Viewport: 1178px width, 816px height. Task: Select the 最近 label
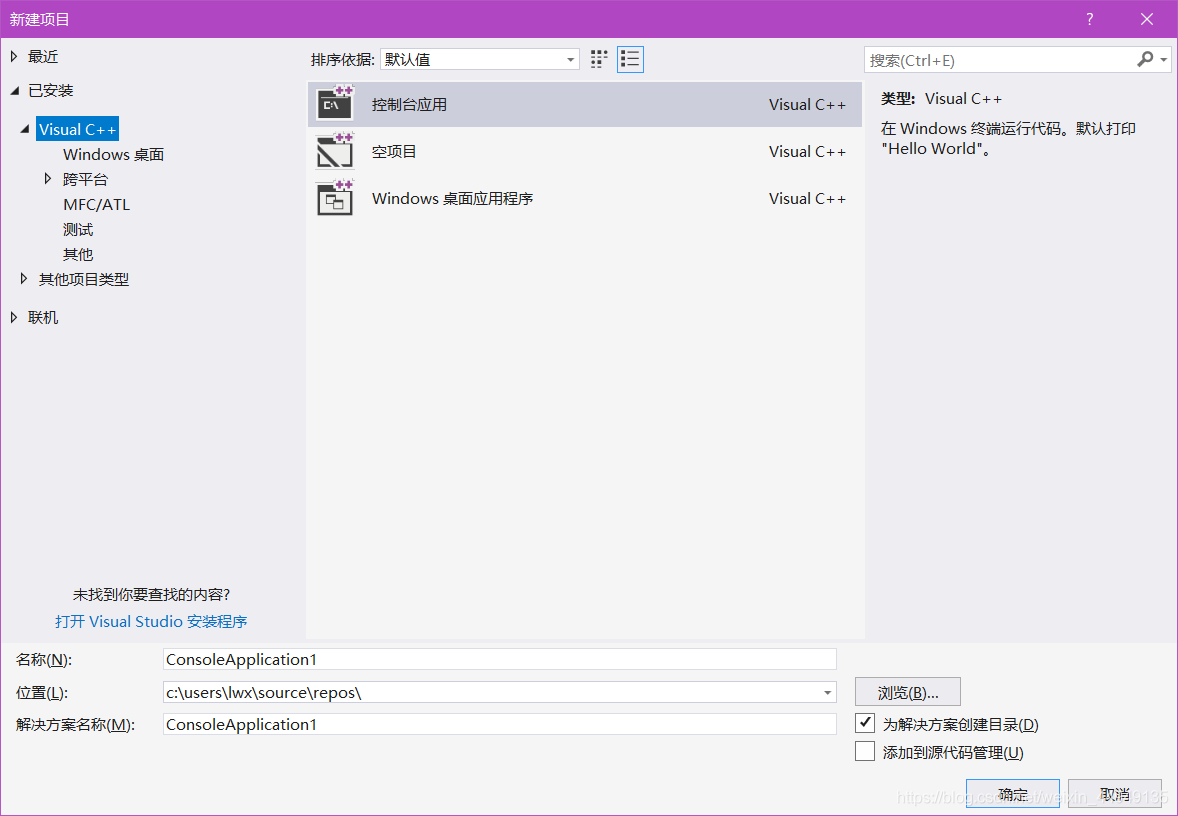point(43,56)
